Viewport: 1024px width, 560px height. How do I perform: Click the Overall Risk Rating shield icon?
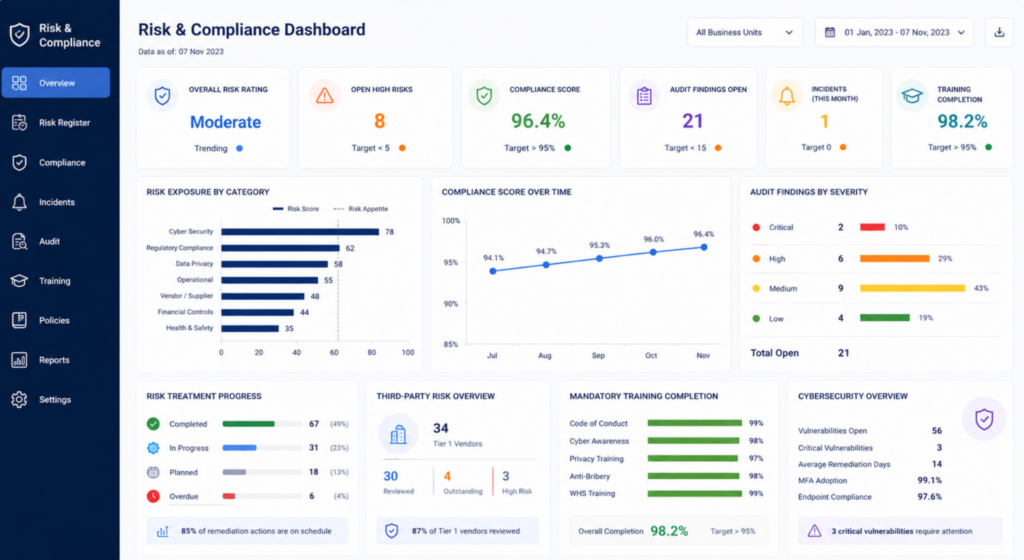pyautogui.click(x=163, y=96)
